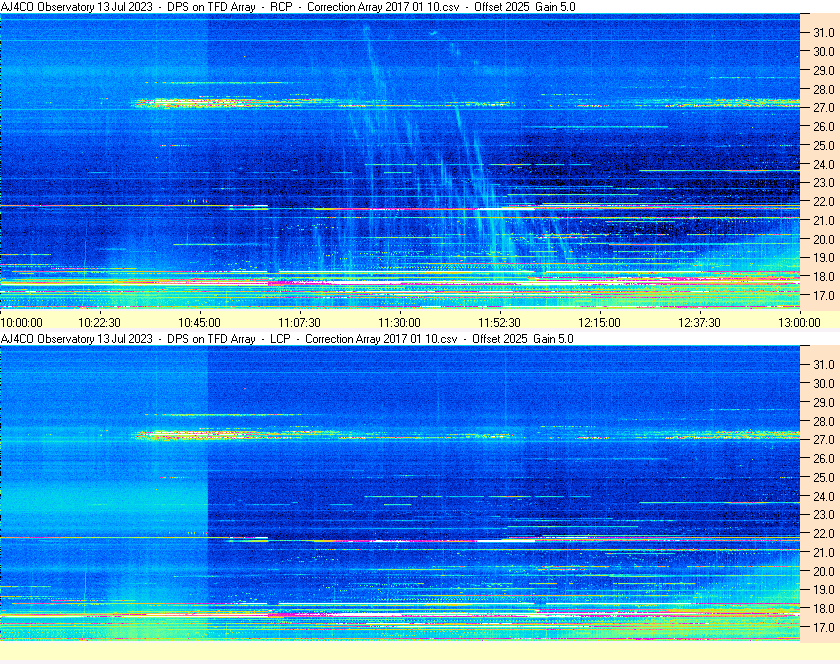Click the 27.0 frequency label in RCP plot
The image size is (840, 664).
point(824,108)
